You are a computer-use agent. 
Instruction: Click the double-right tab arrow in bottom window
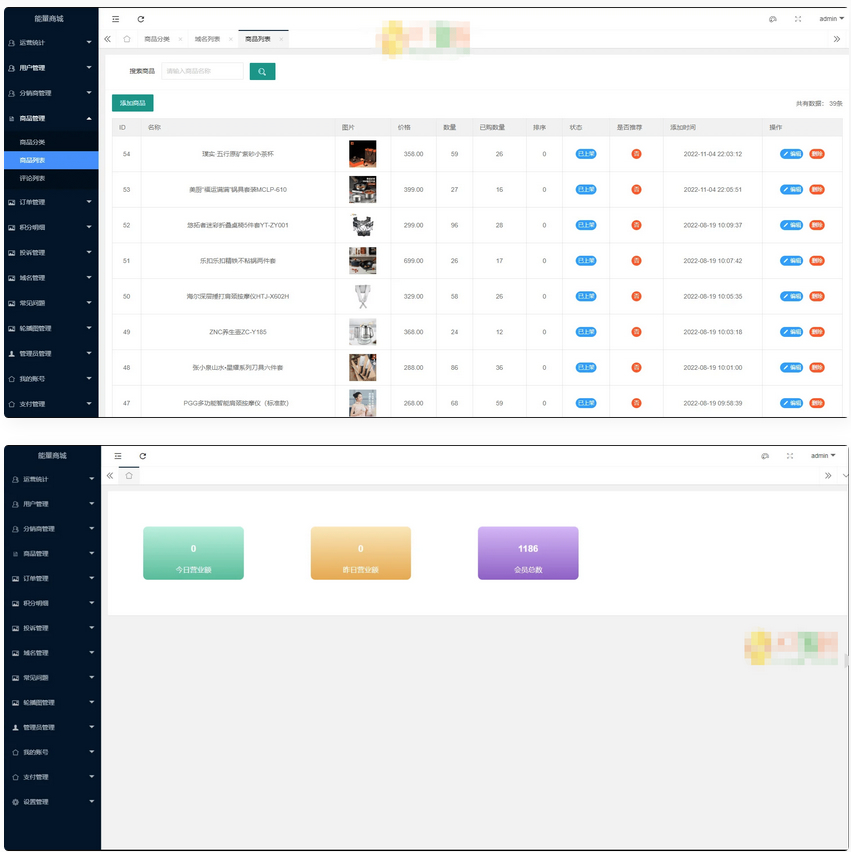(x=828, y=476)
